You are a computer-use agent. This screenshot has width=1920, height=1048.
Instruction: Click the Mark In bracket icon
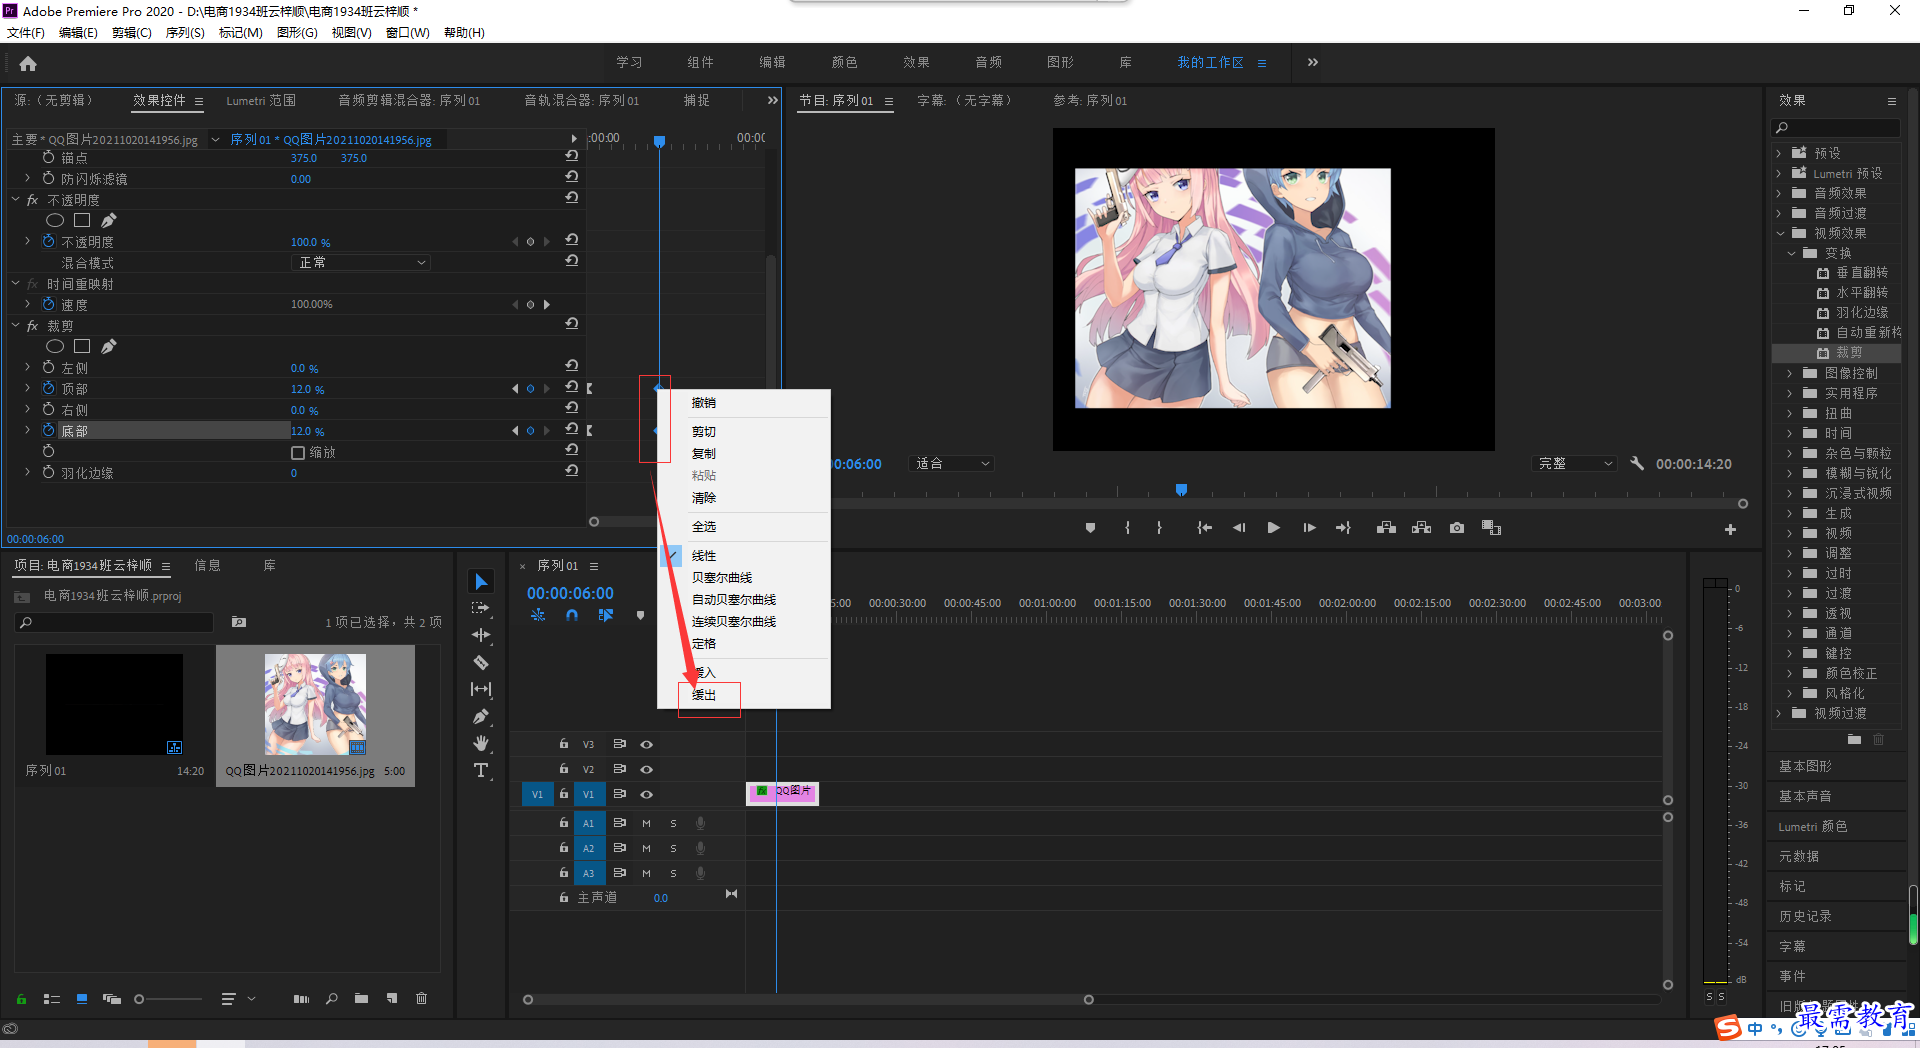click(1127, 528)
